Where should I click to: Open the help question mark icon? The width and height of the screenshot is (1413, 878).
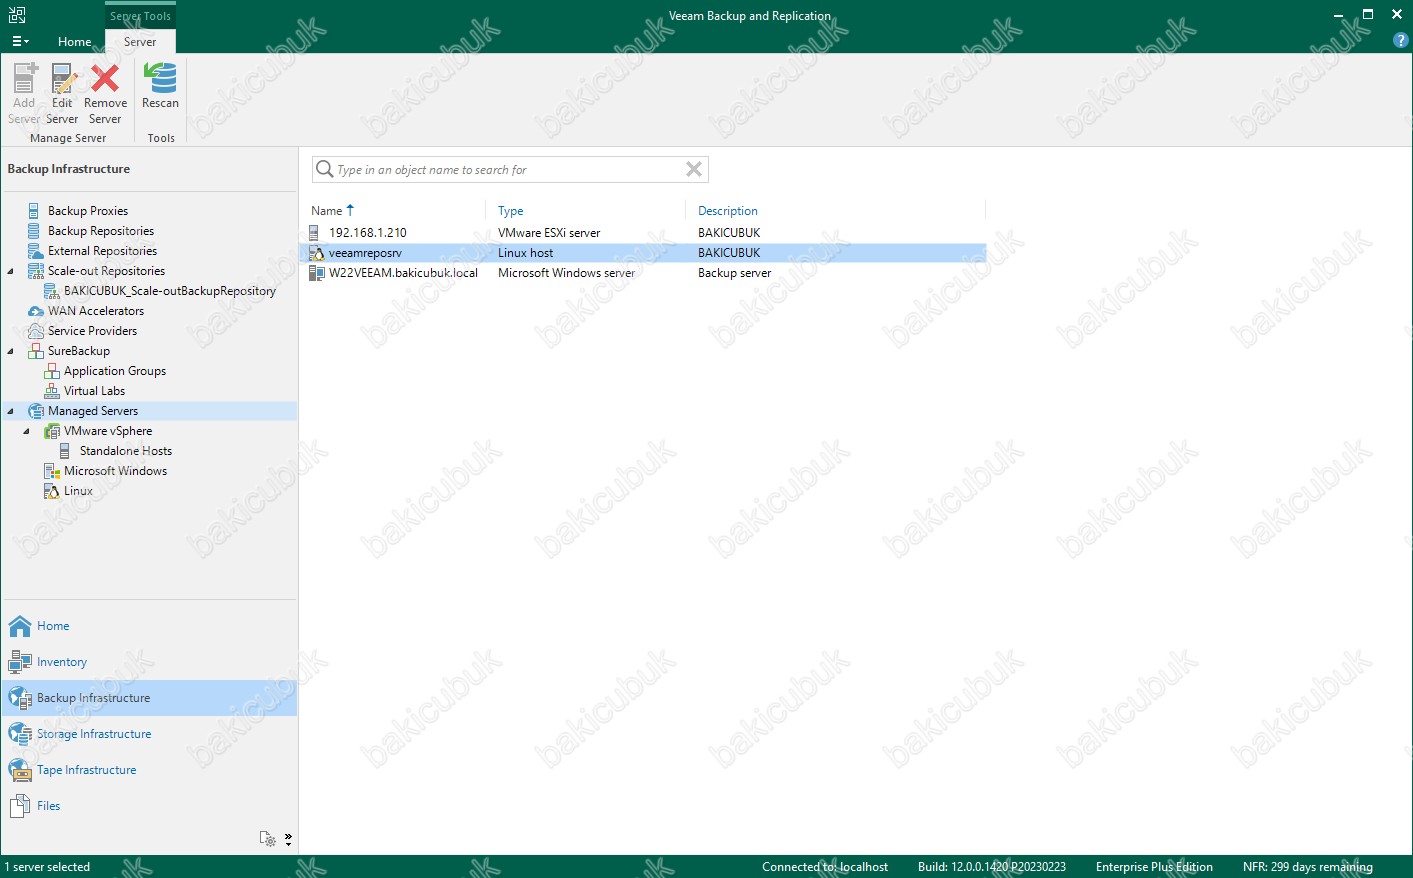(1400, 40)
